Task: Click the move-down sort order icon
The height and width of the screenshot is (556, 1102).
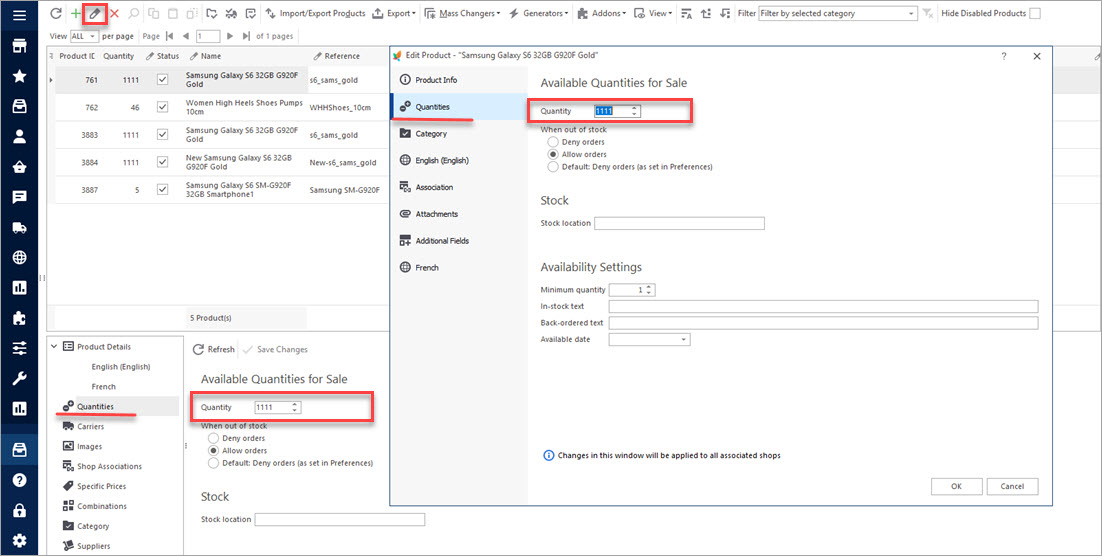Action: click(725, 13)
